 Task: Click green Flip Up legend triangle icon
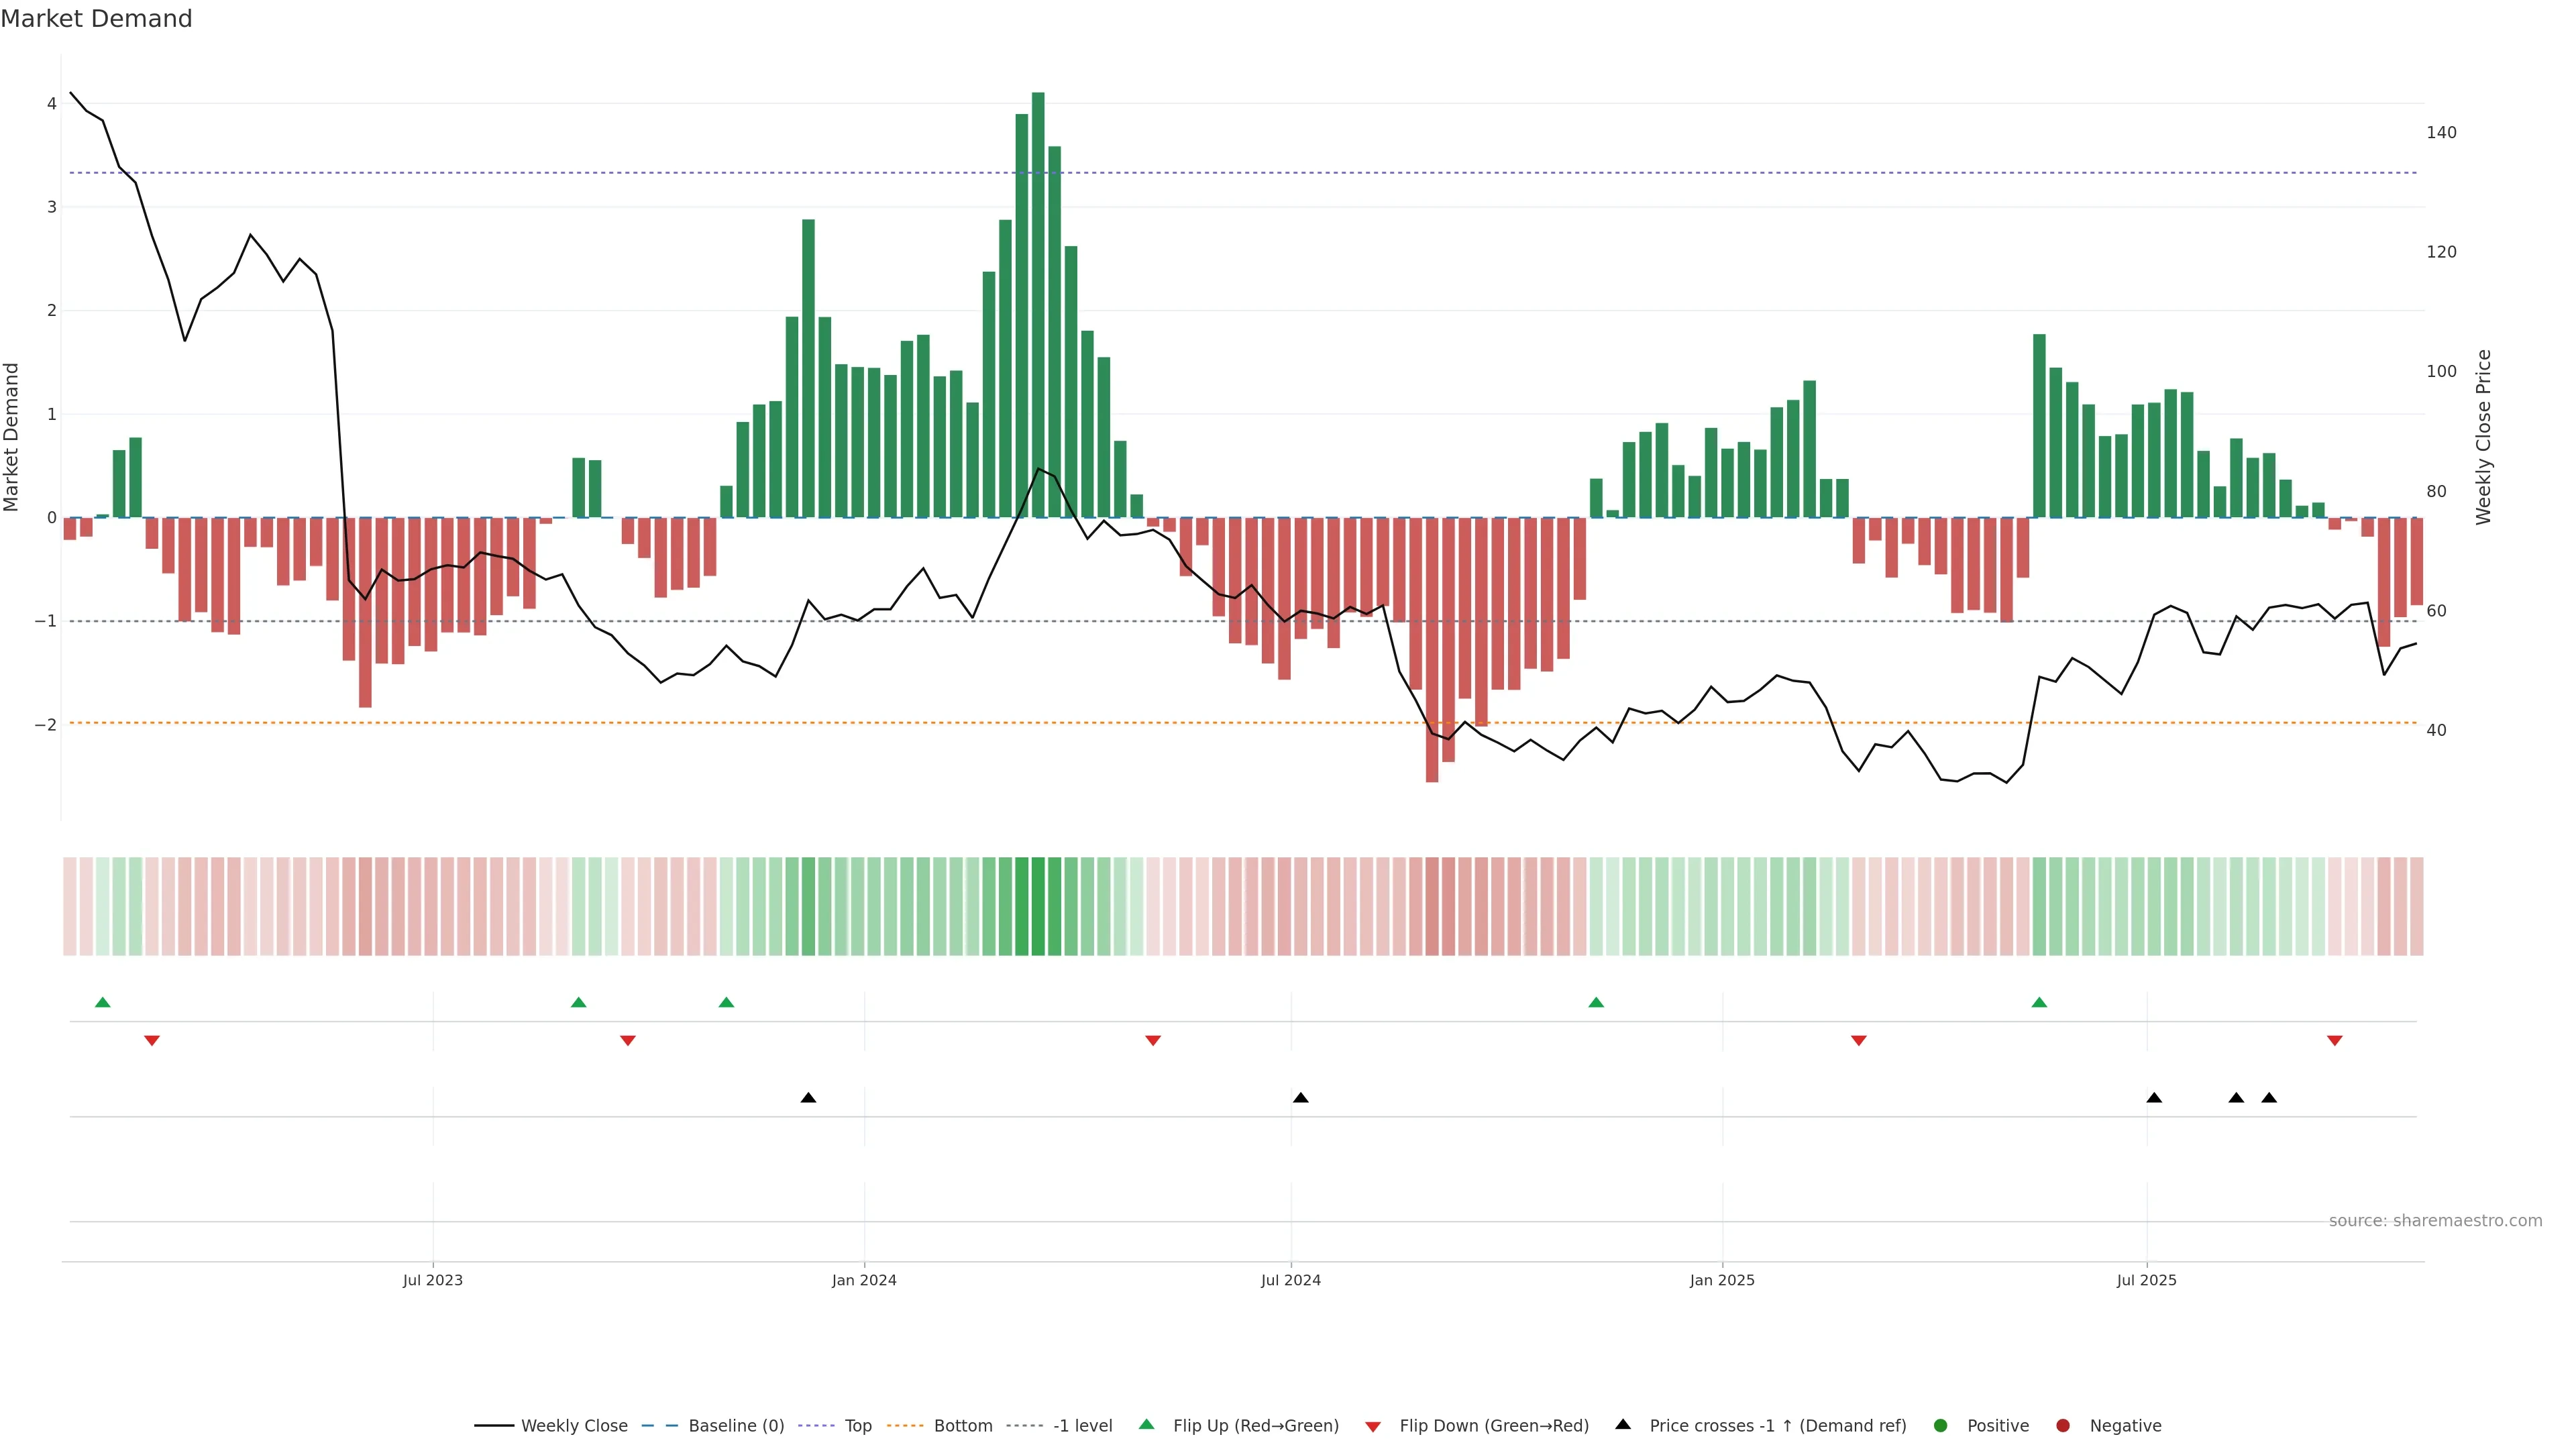pos(1147,1425)
